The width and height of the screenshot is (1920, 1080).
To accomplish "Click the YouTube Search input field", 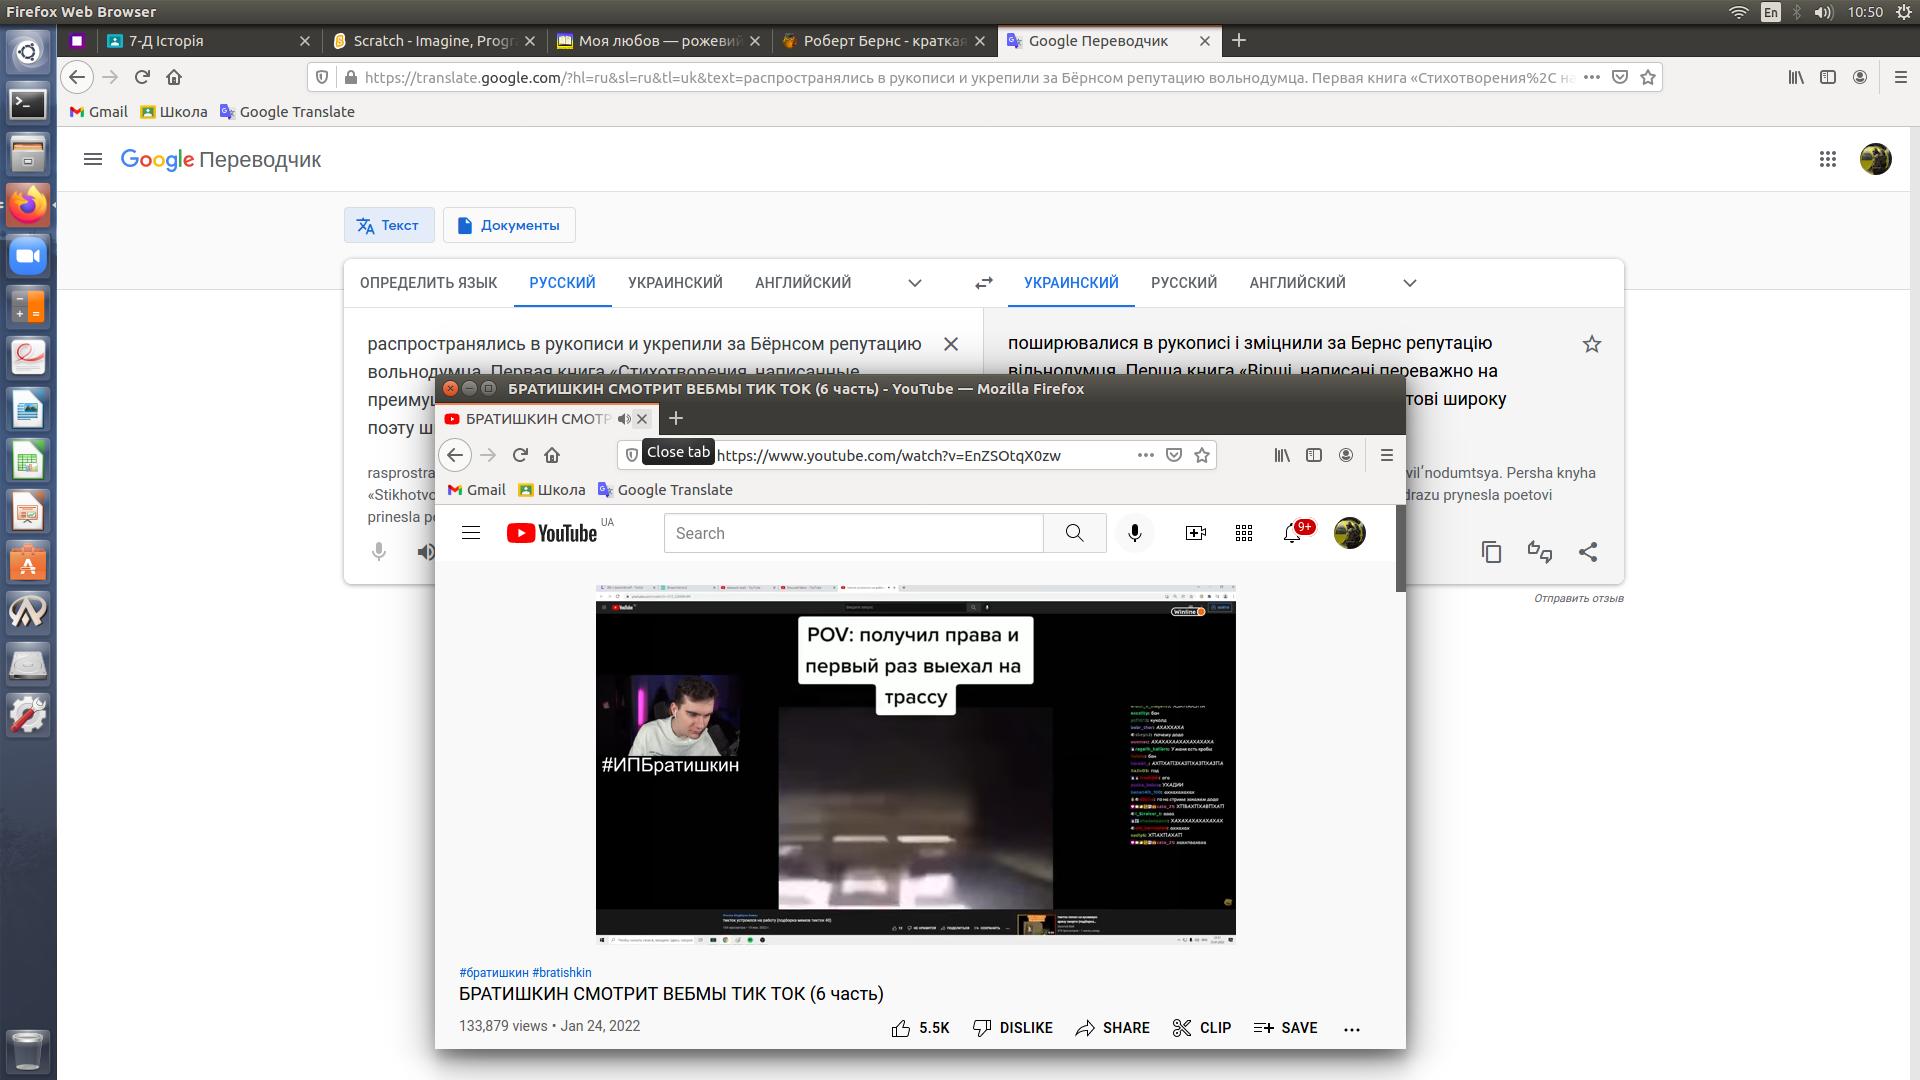I will pos(853,533).
